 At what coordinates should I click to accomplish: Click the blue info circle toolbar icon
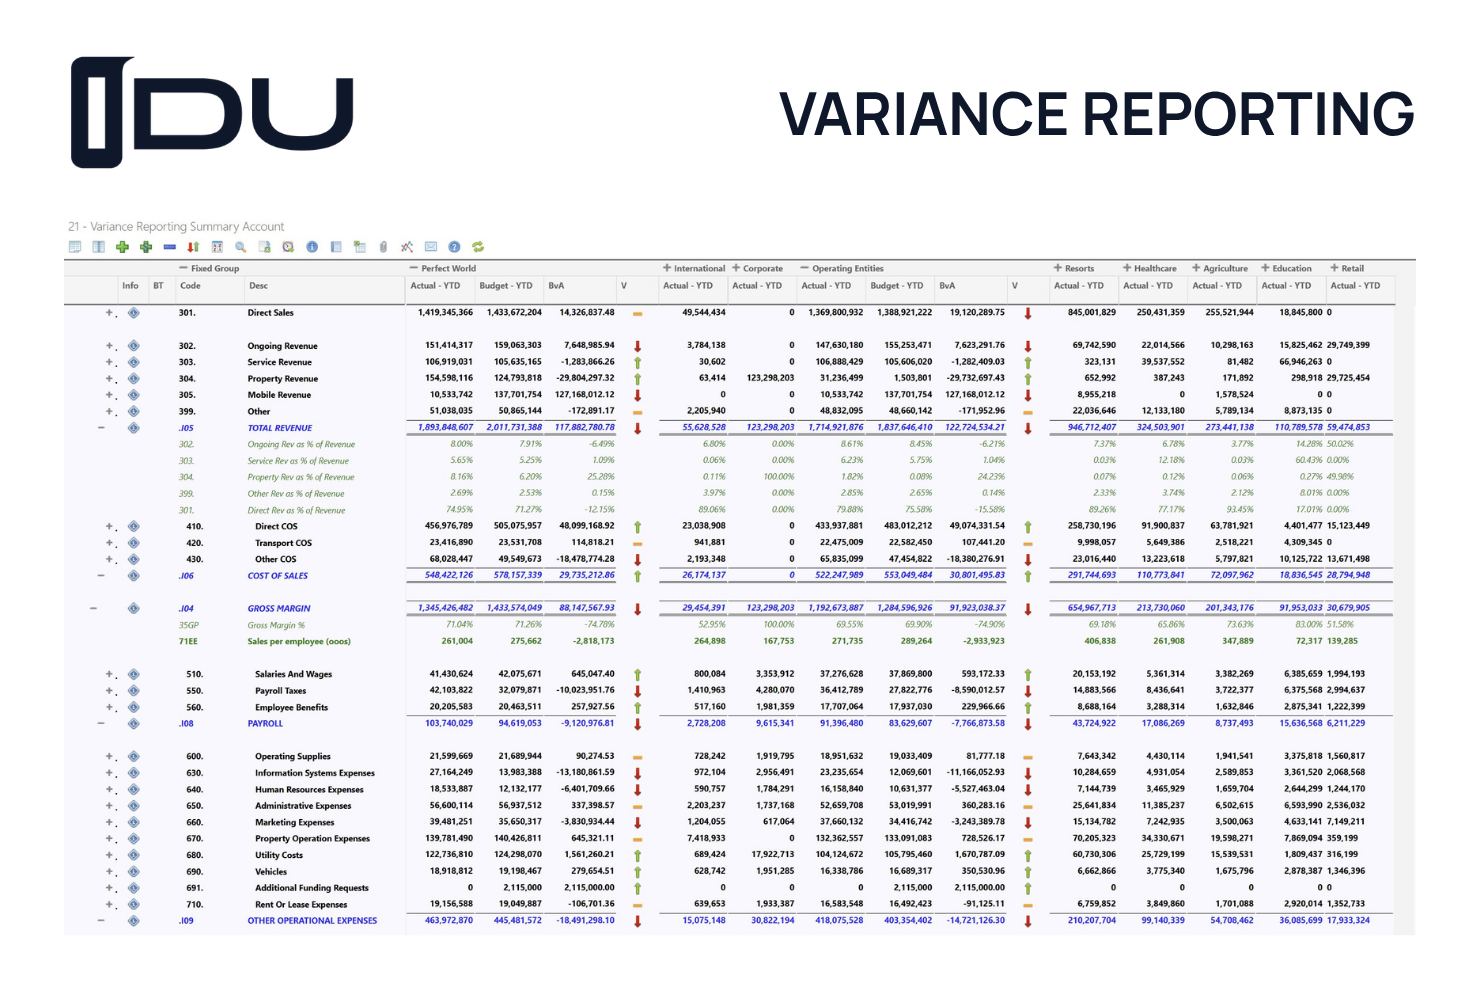coord(312,247)
